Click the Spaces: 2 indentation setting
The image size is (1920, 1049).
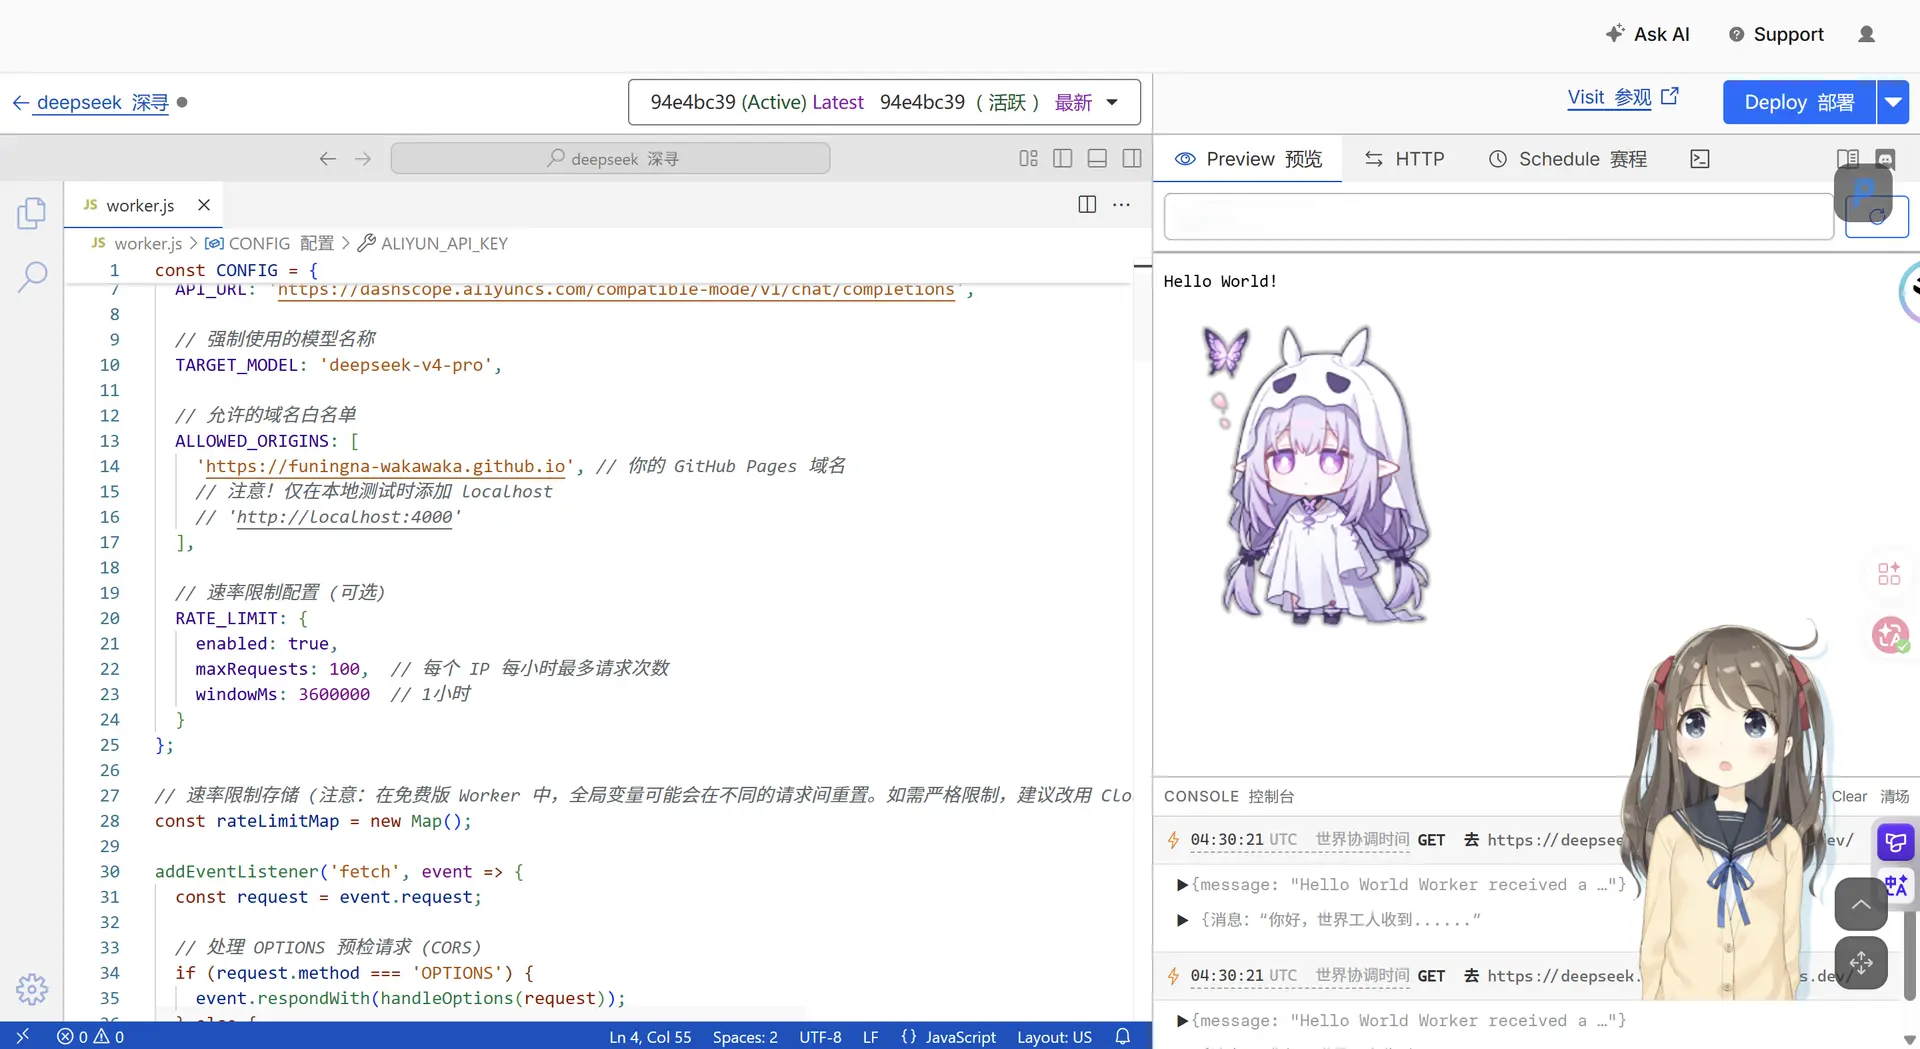[x=745, y=1036]
